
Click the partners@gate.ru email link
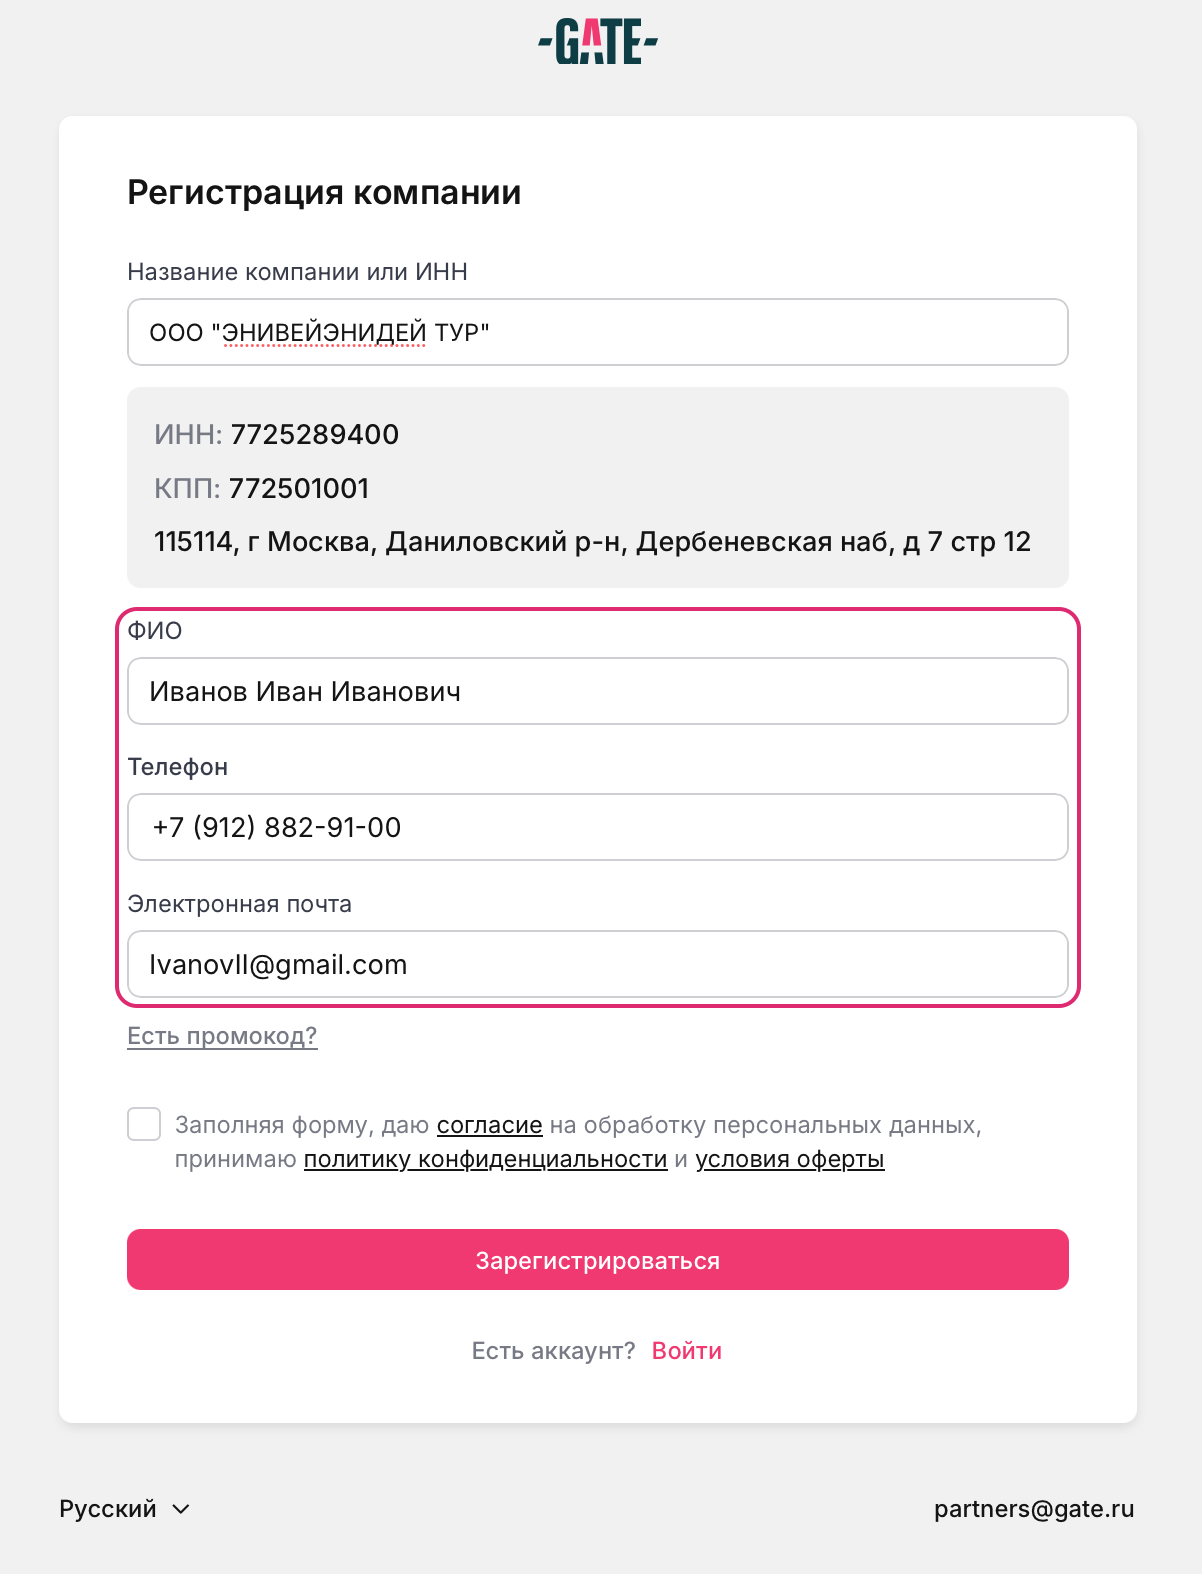click(1033, 1509)
